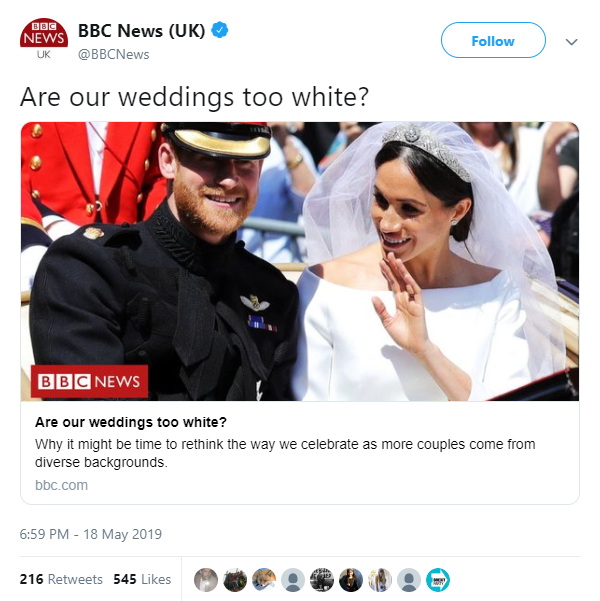Click the blue verified badge icon
This screenshot has height=601, width=600.
point(220,30)
